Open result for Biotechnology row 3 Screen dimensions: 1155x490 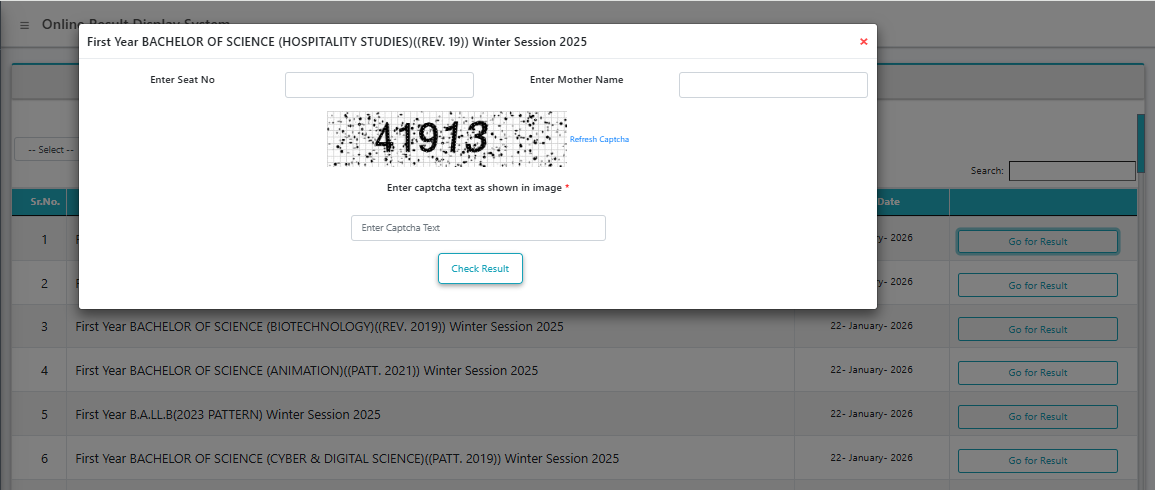coord(1037,329)
